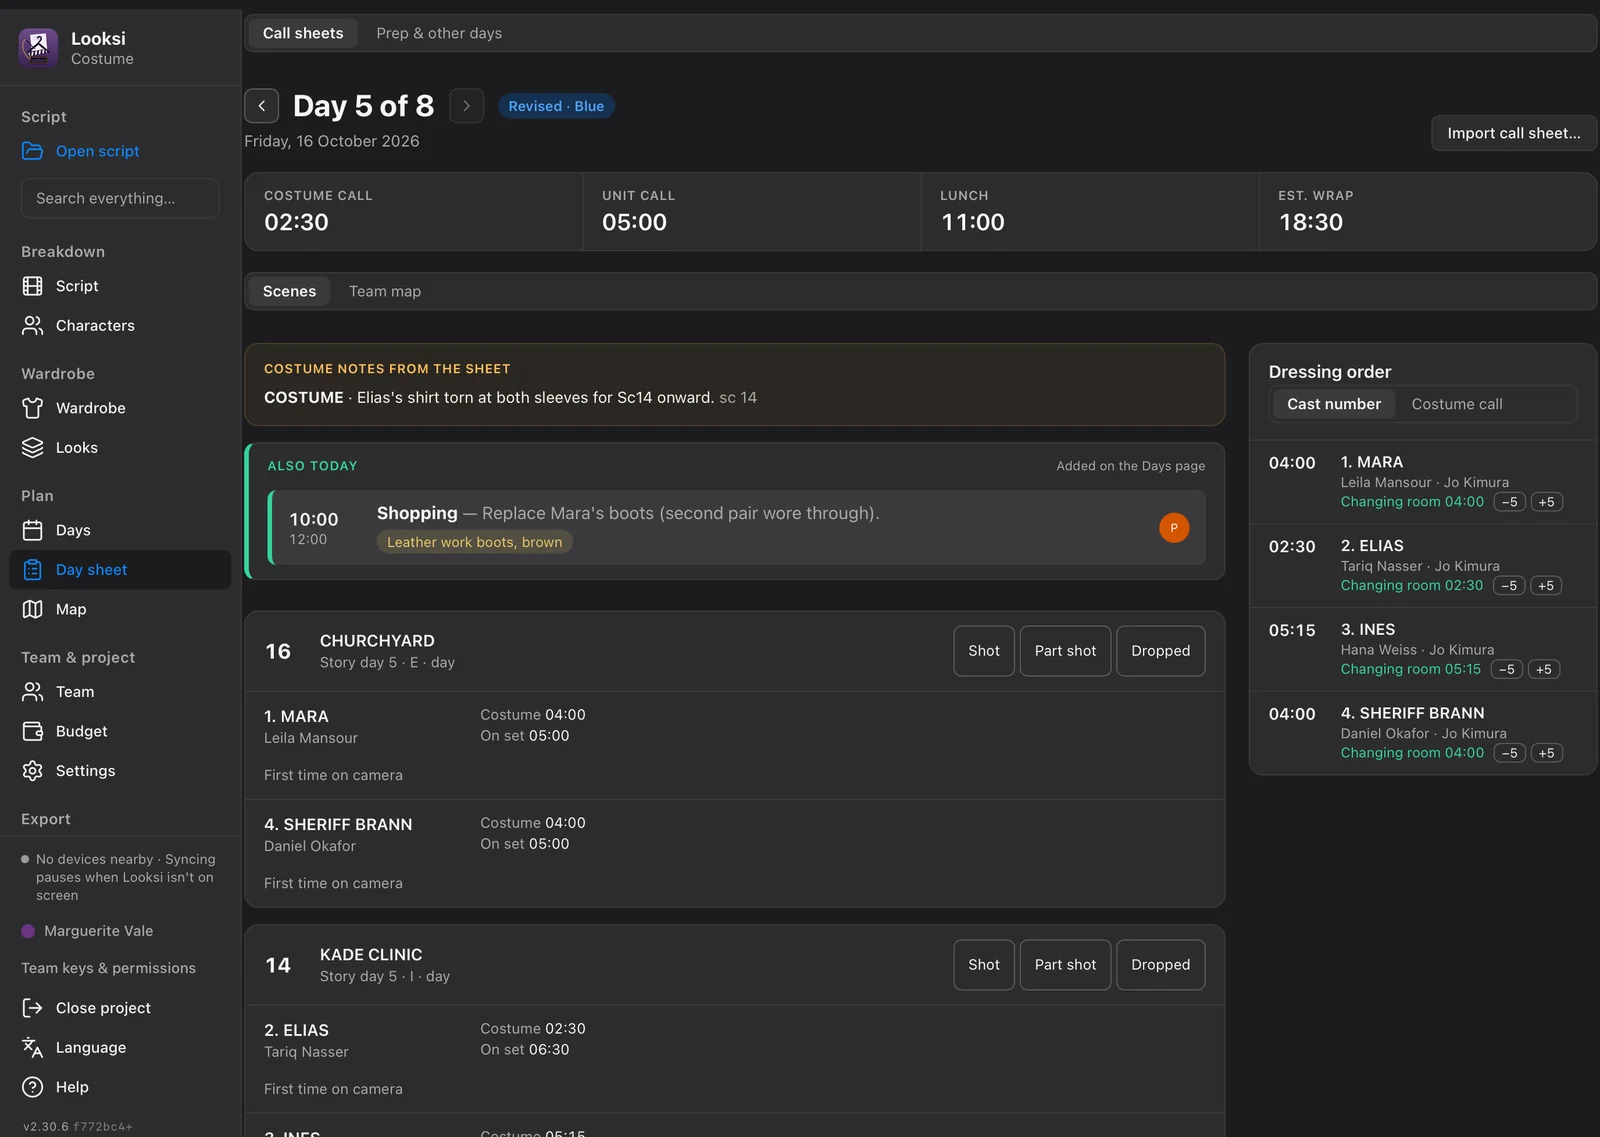Screen dimensions: 1600x1137
Task: Click the Days calendar icon
Action: pos(32,530)
